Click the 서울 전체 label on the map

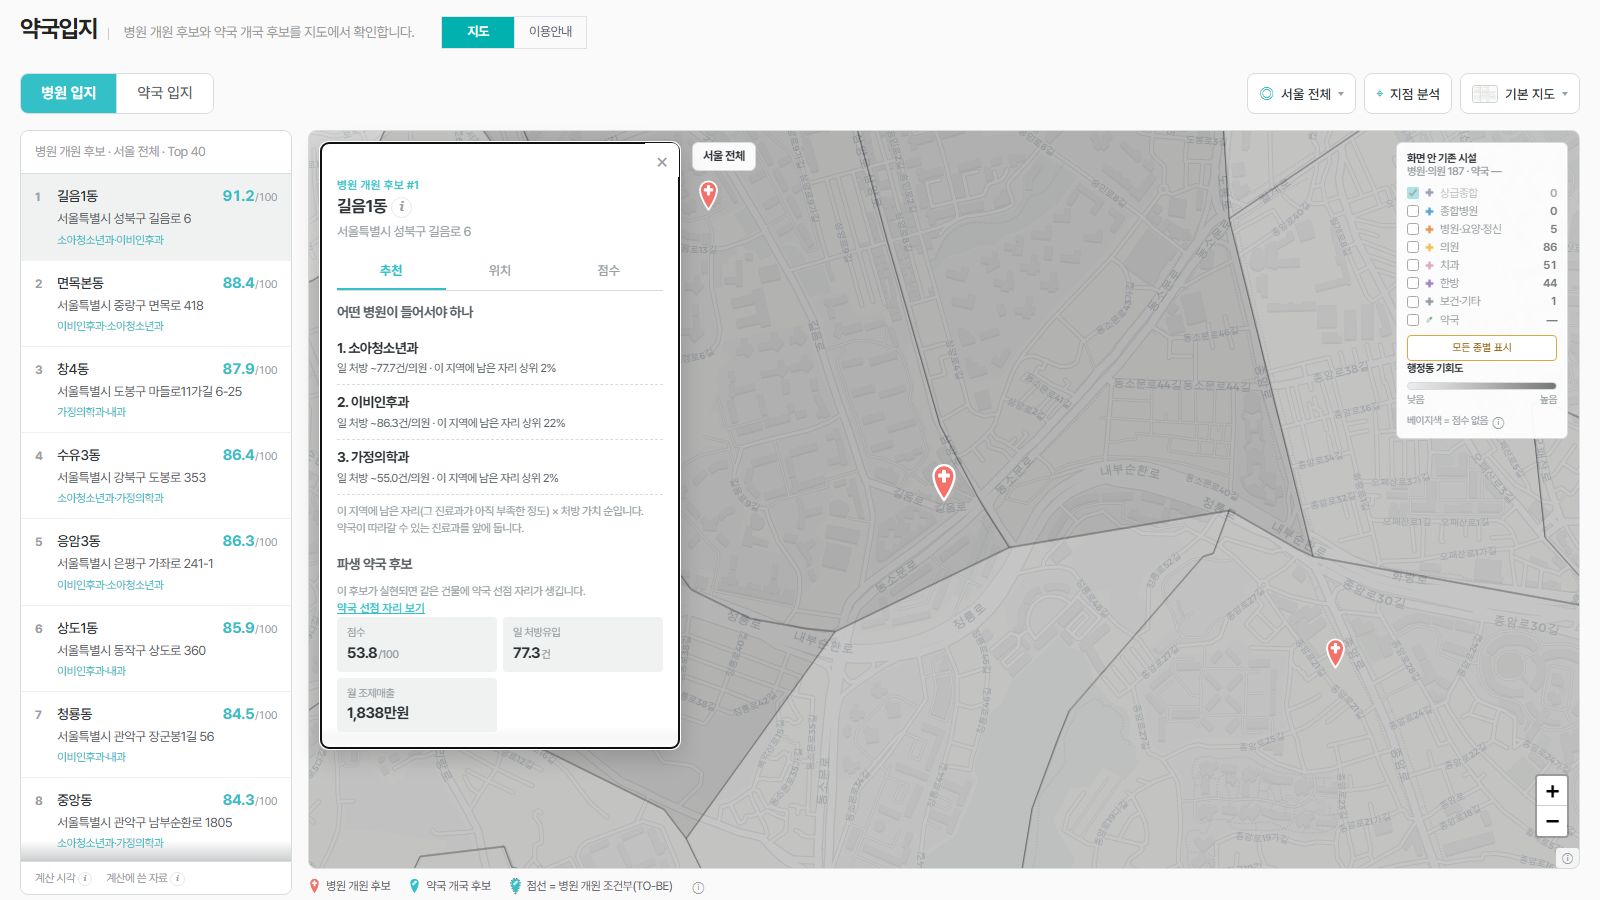click(x=724, y=156)
